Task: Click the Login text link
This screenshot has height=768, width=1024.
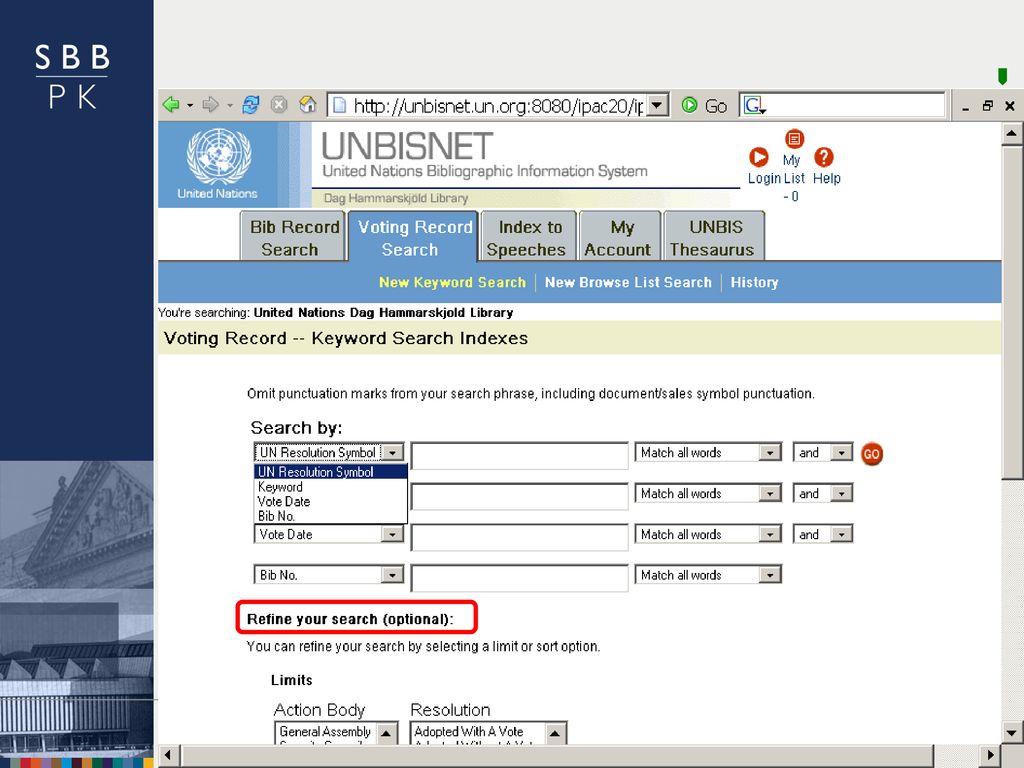Action: pos(764,178)
